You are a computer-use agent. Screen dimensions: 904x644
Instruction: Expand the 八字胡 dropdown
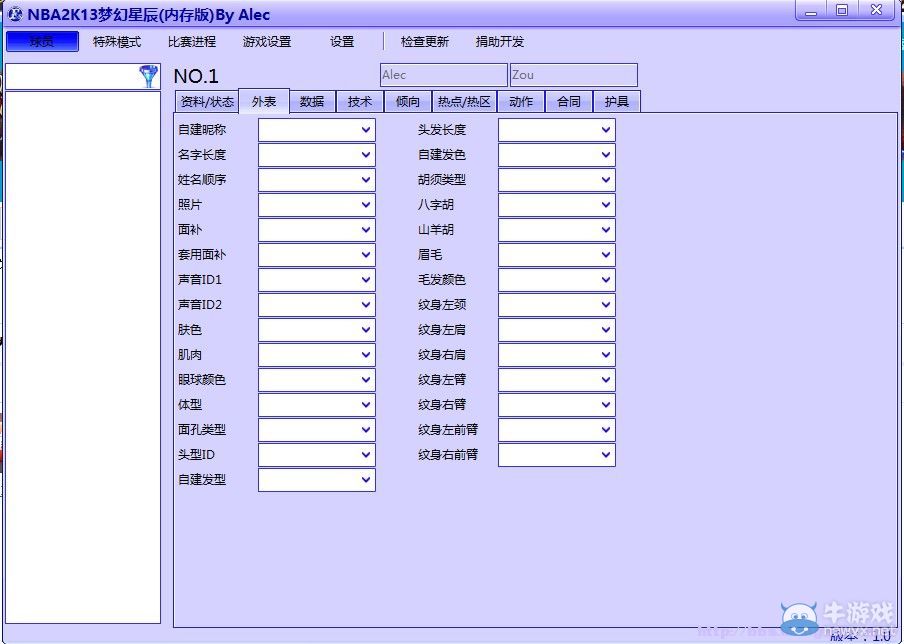point(556,205)
